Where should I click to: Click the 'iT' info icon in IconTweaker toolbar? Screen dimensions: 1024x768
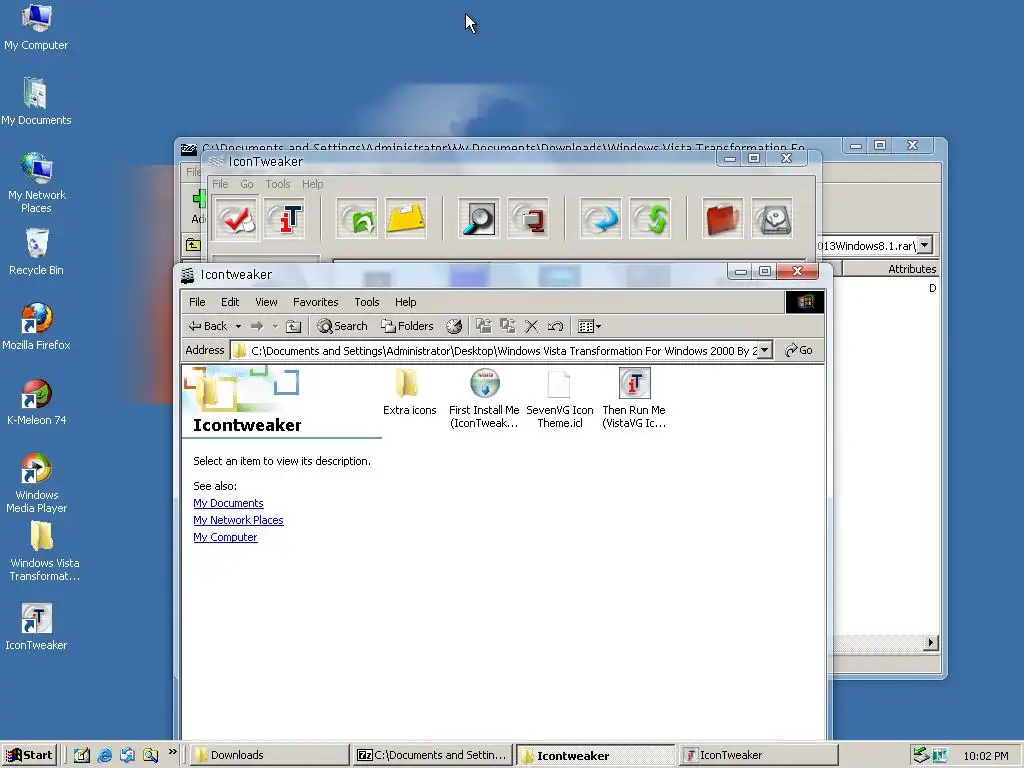[285, 219]
